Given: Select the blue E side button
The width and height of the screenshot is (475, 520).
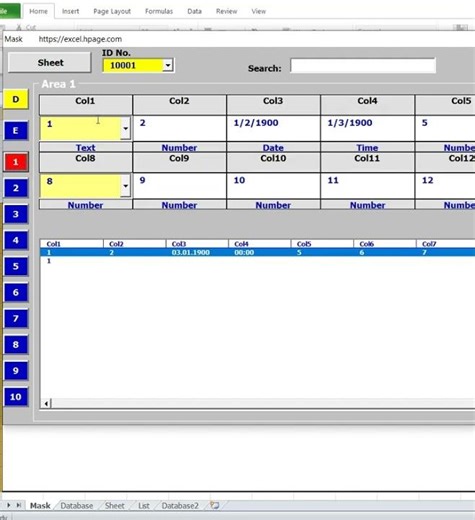Looking at the screenshot, I should tap(16, 130).
